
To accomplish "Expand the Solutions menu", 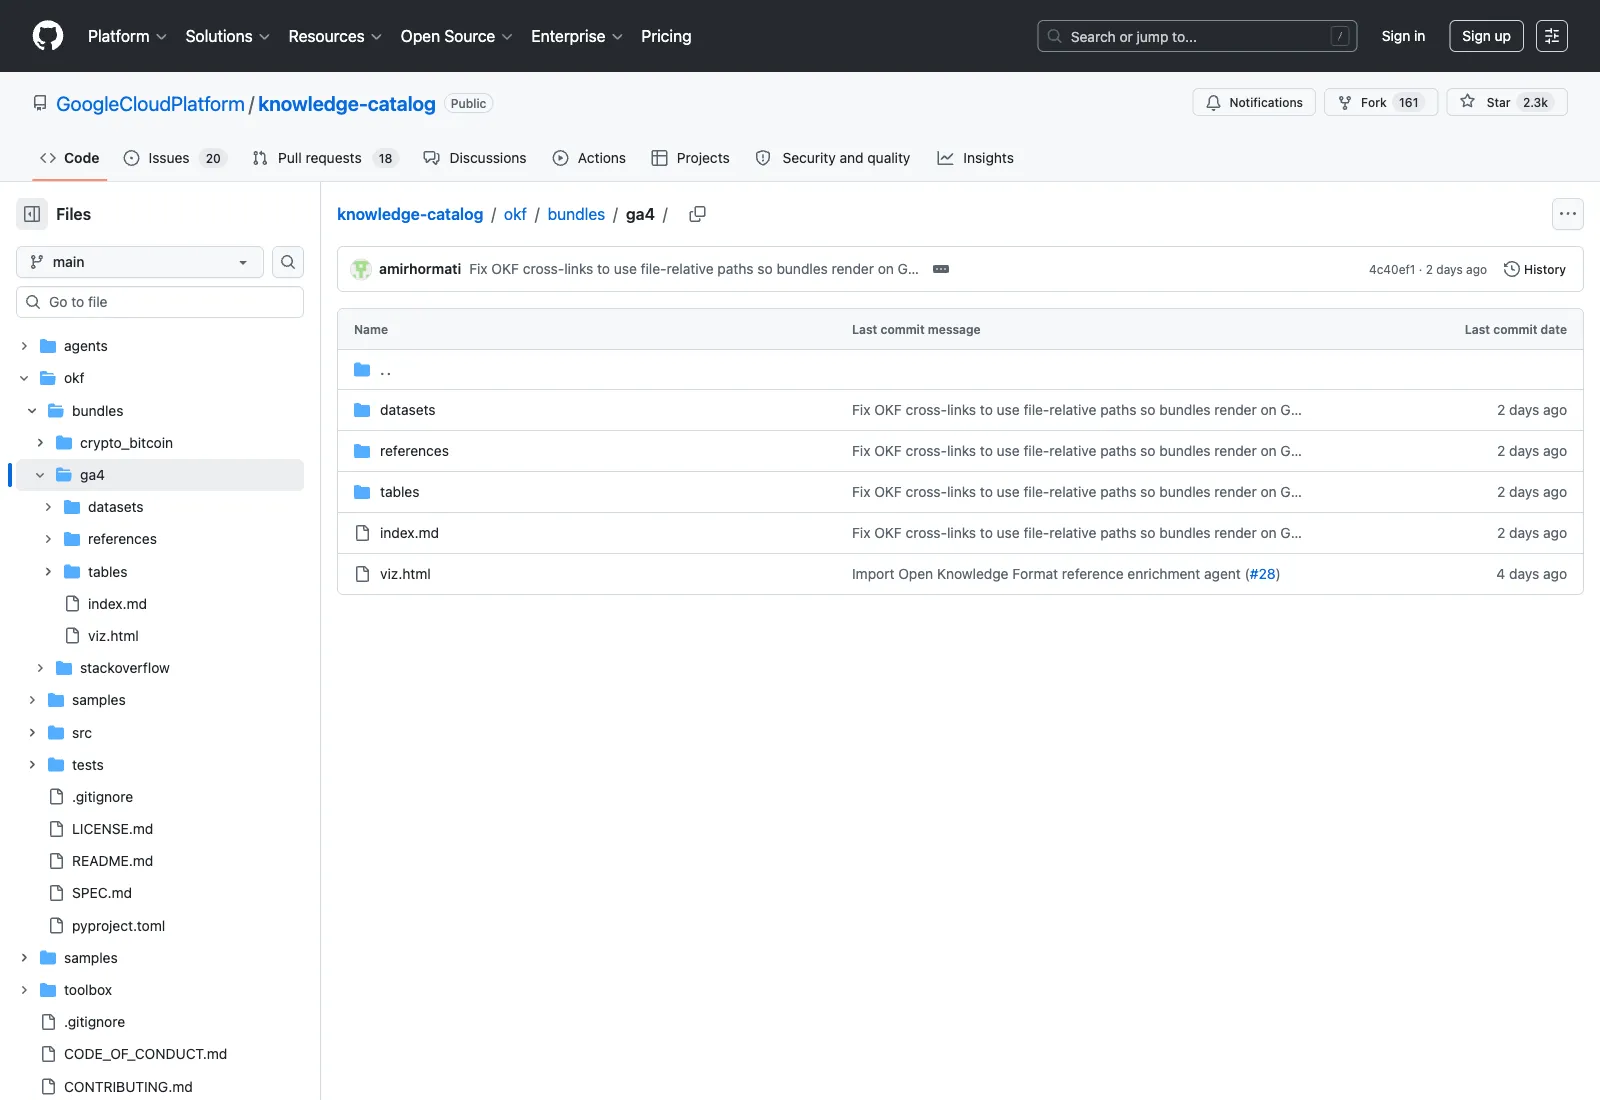I will click(x=227, y=36).
